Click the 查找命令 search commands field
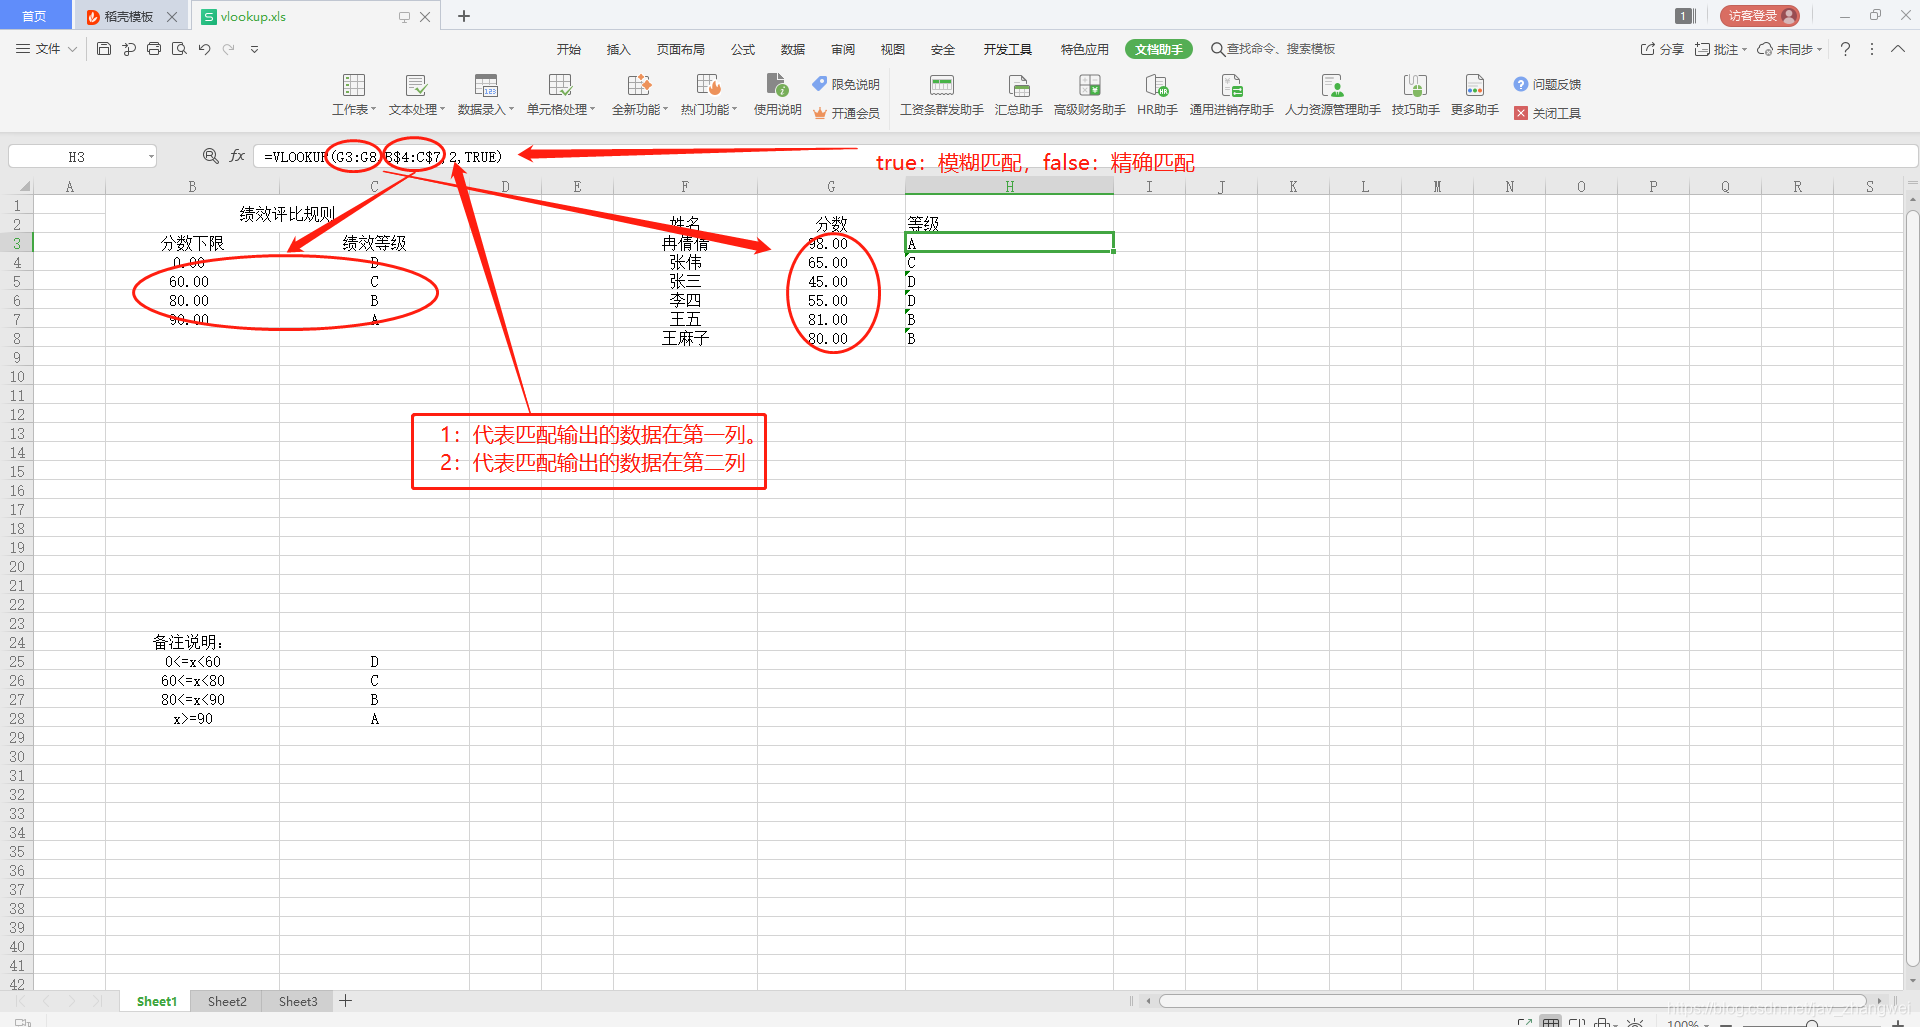 pyautogui.click(x=1273, y=49)
